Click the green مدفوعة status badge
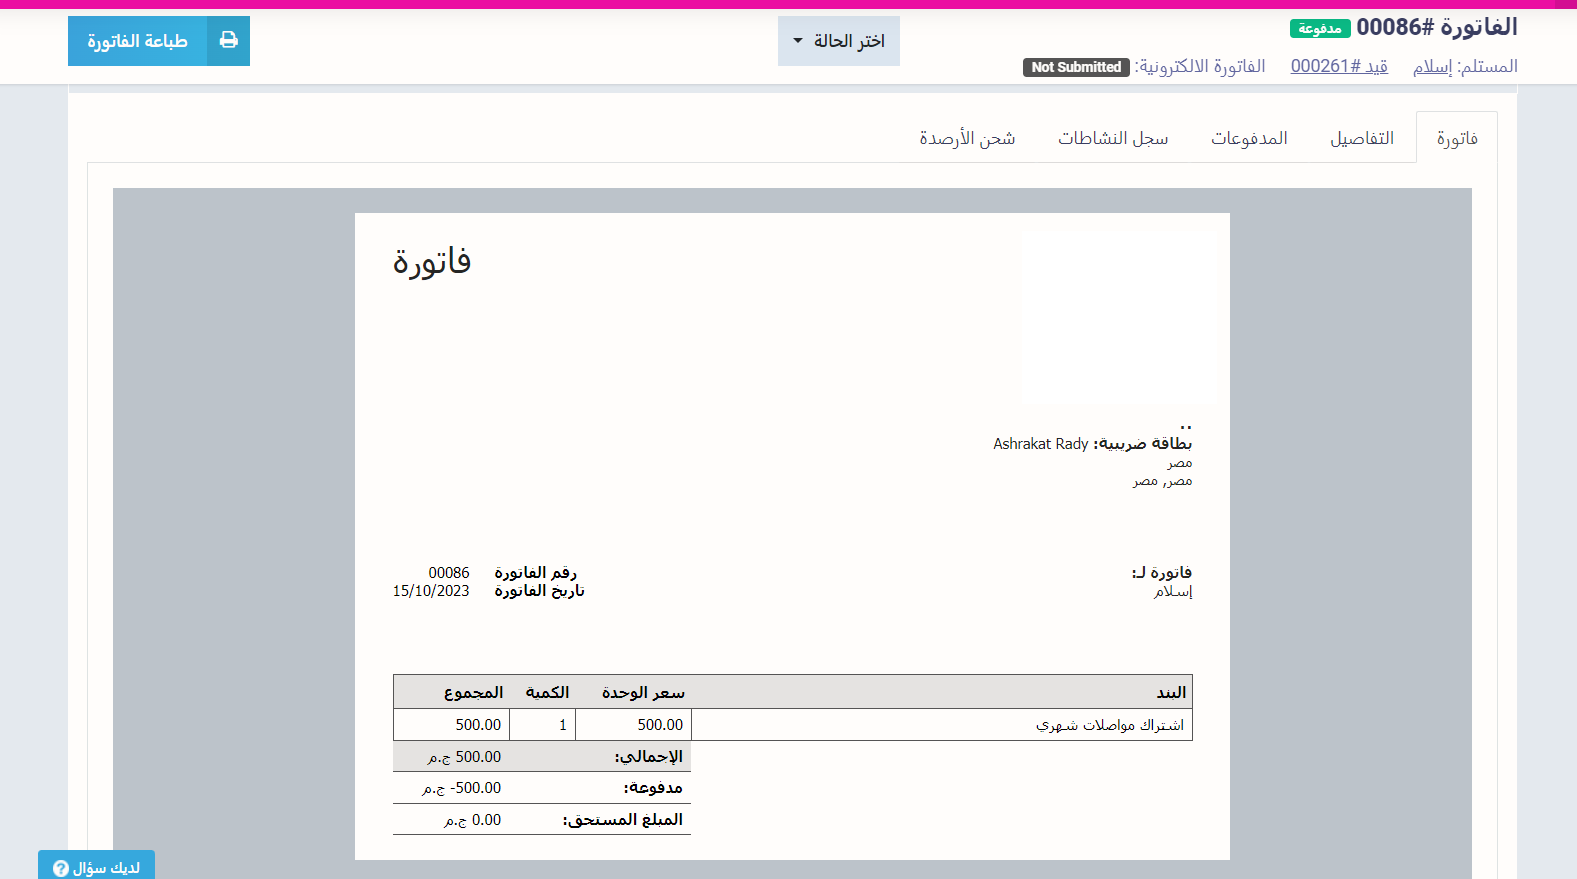This screenshot has width=1577, height=879. [1319, 29]
